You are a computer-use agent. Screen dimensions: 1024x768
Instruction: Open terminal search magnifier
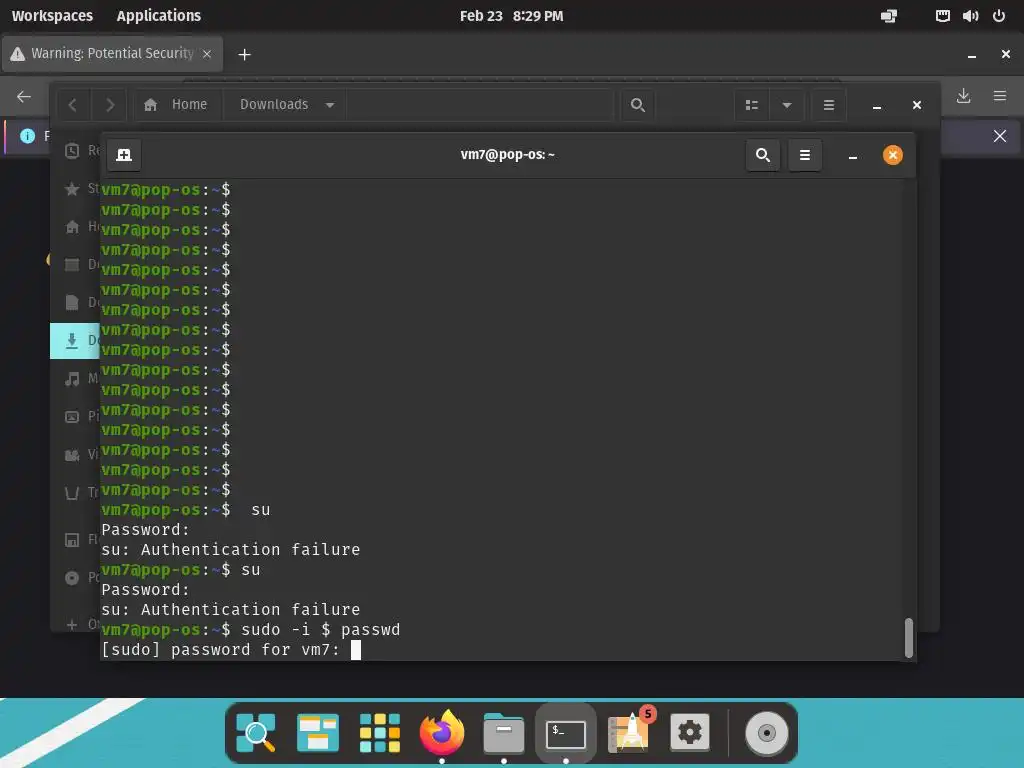[763, 155]
